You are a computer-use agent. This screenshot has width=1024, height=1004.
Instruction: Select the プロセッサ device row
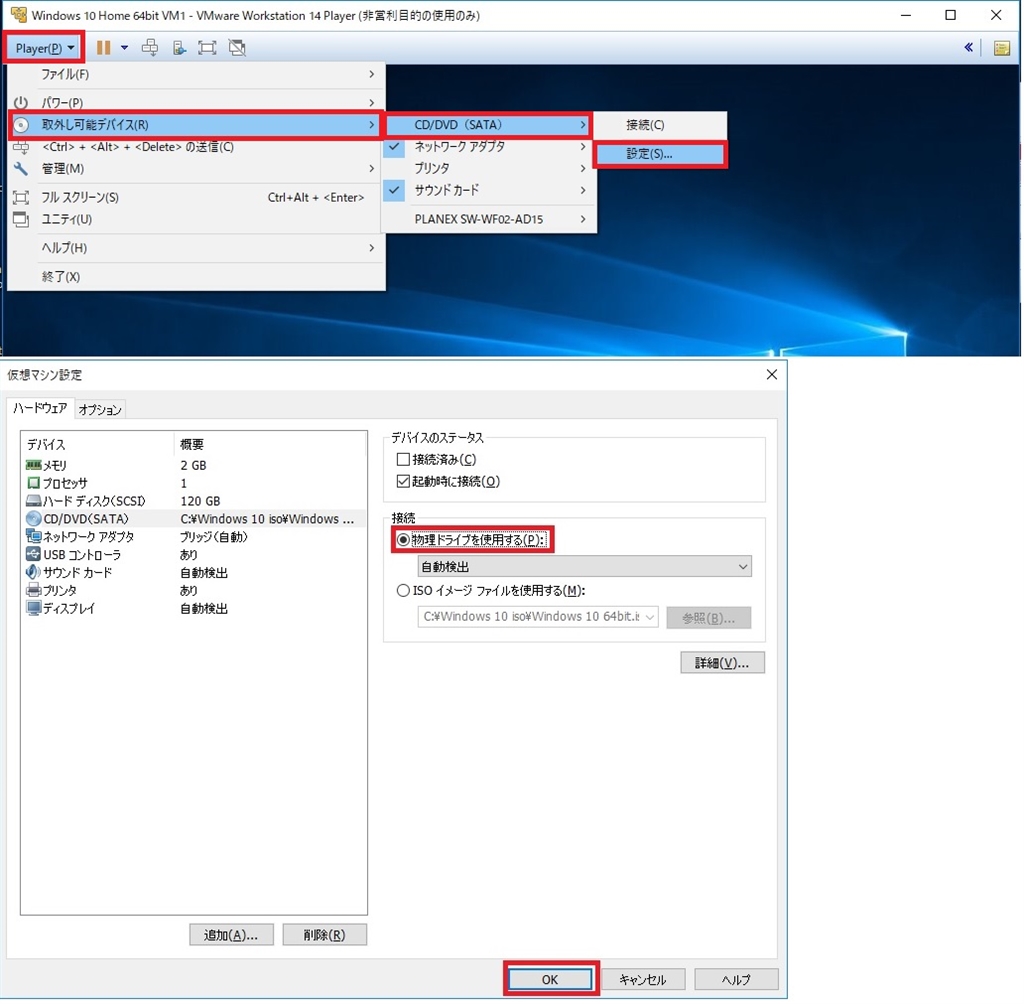193,483
